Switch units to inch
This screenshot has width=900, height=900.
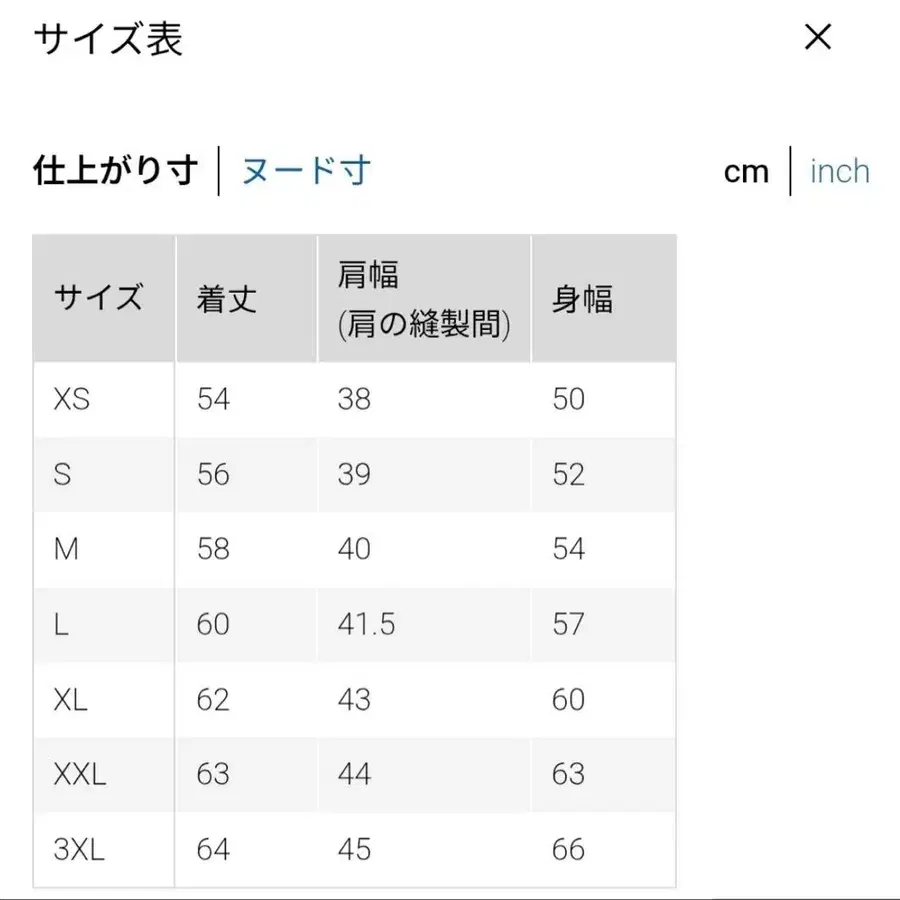pos(839,172)
